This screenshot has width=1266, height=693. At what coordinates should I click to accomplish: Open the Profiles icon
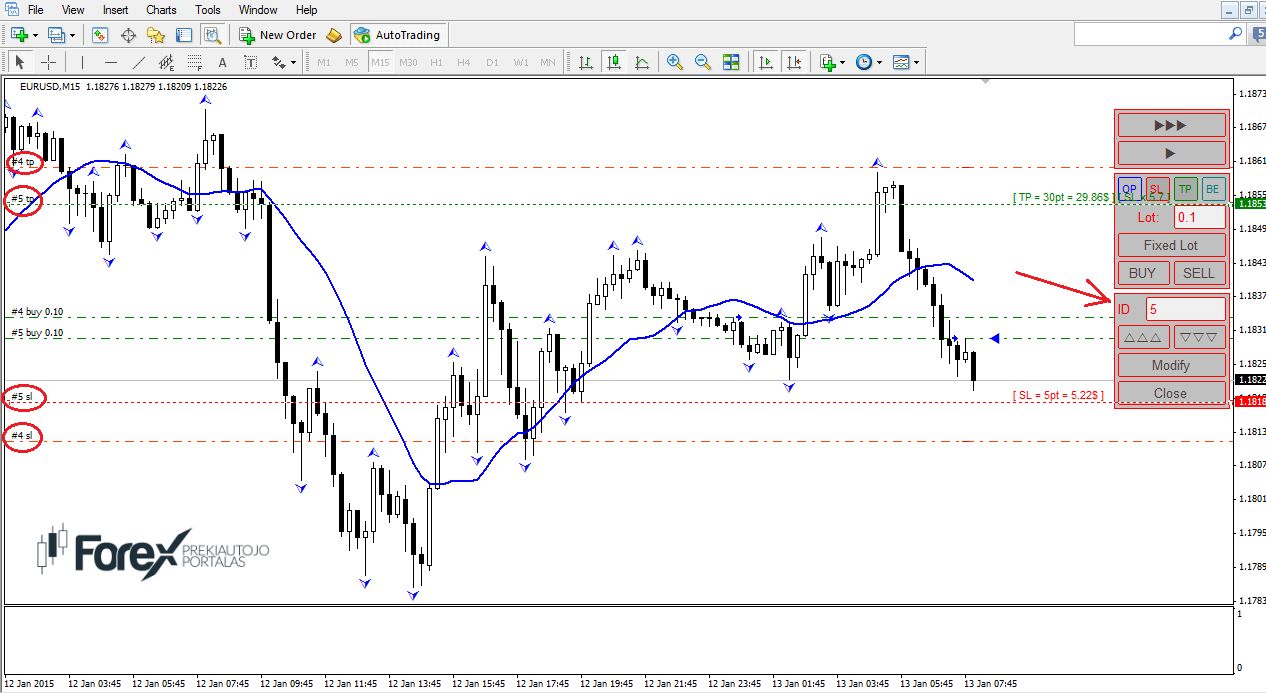point(55,35)
